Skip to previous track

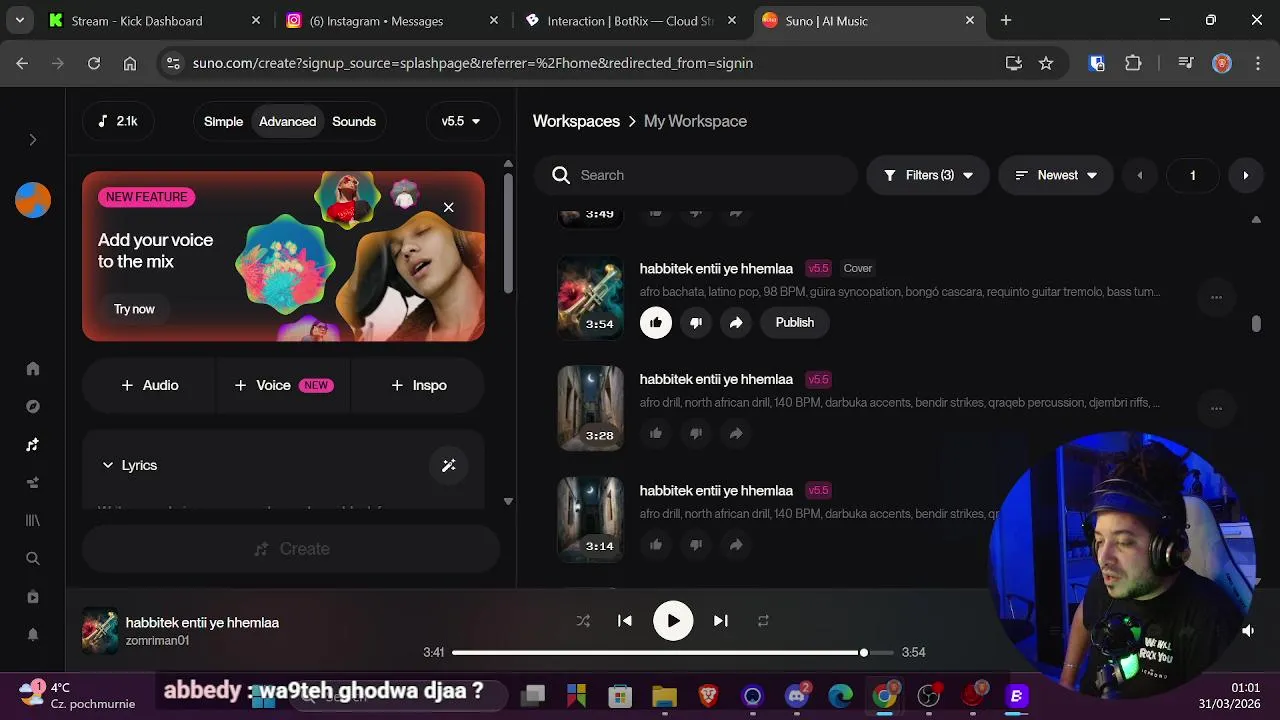click(x=625, y=621)
